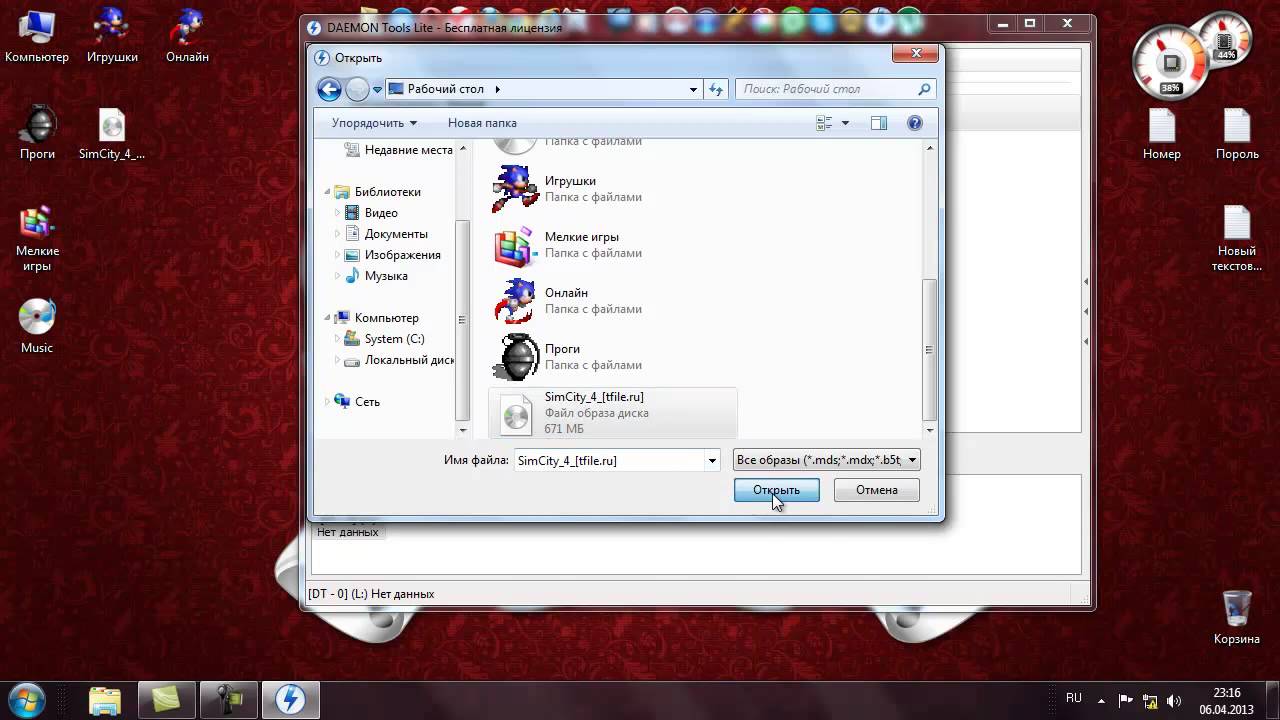The height and width of the screenshot is (720, 1280).
Task: Click the Онлайн desktop icon
Action: coord(187,38)
